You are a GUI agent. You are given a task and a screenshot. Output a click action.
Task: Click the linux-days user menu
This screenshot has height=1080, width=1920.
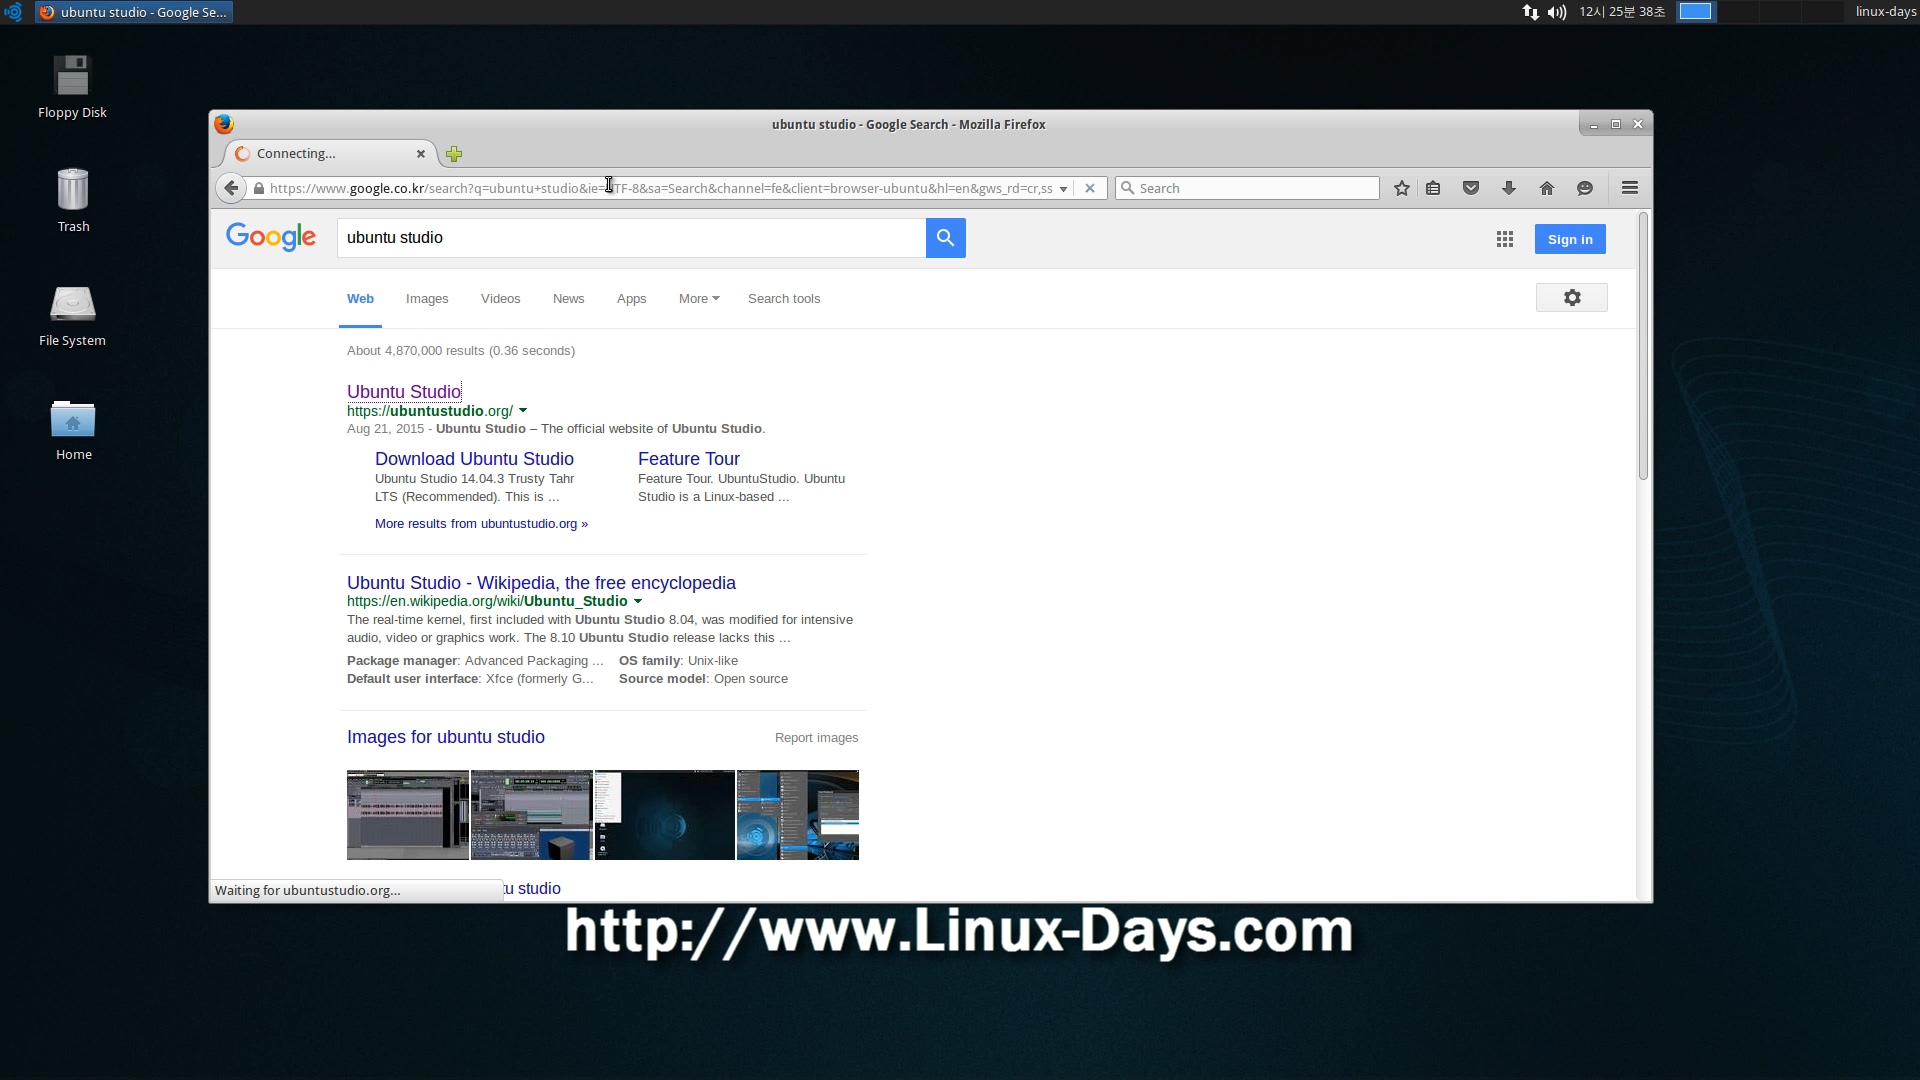tap(1885, 12)
